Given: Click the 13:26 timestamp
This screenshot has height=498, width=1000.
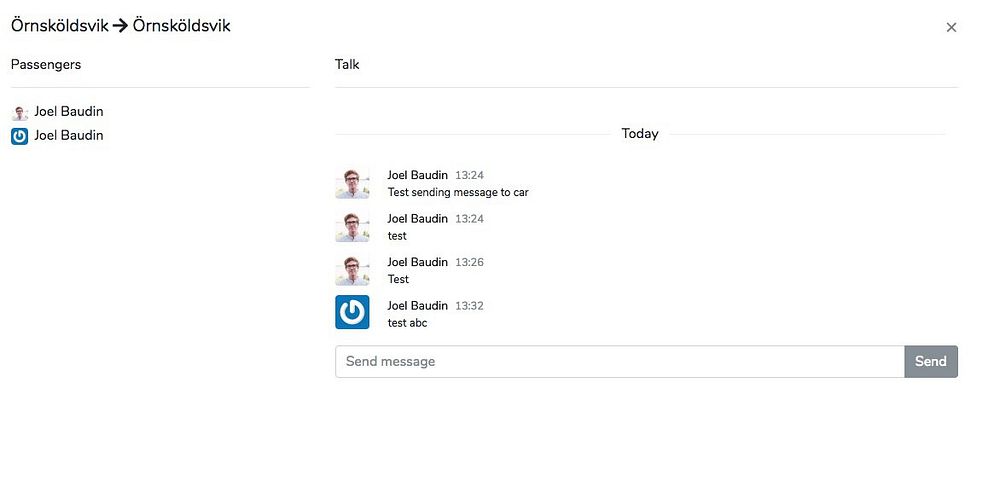Looking at the screenshot, I should [469, 262].
